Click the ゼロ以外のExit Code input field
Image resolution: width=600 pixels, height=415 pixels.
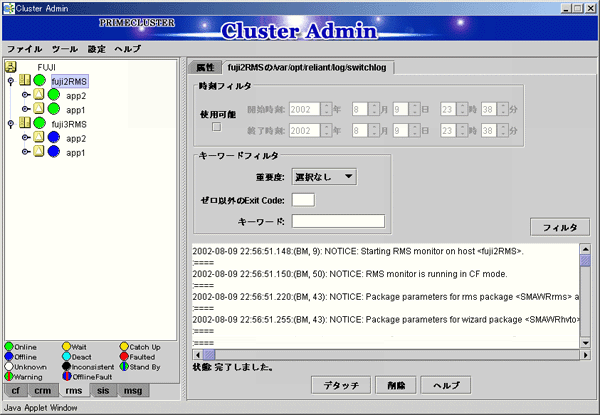303,200
